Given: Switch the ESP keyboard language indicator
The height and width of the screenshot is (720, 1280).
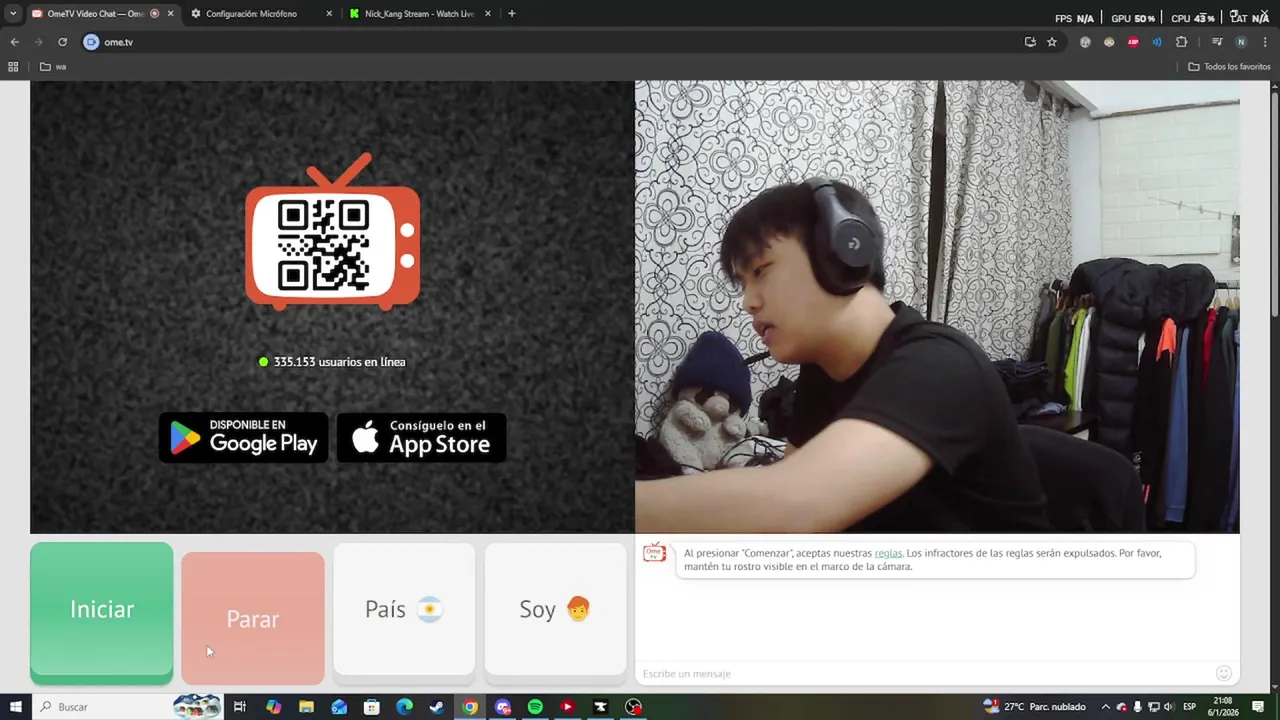Looking at the screenshot, I should coord(1190,707).
